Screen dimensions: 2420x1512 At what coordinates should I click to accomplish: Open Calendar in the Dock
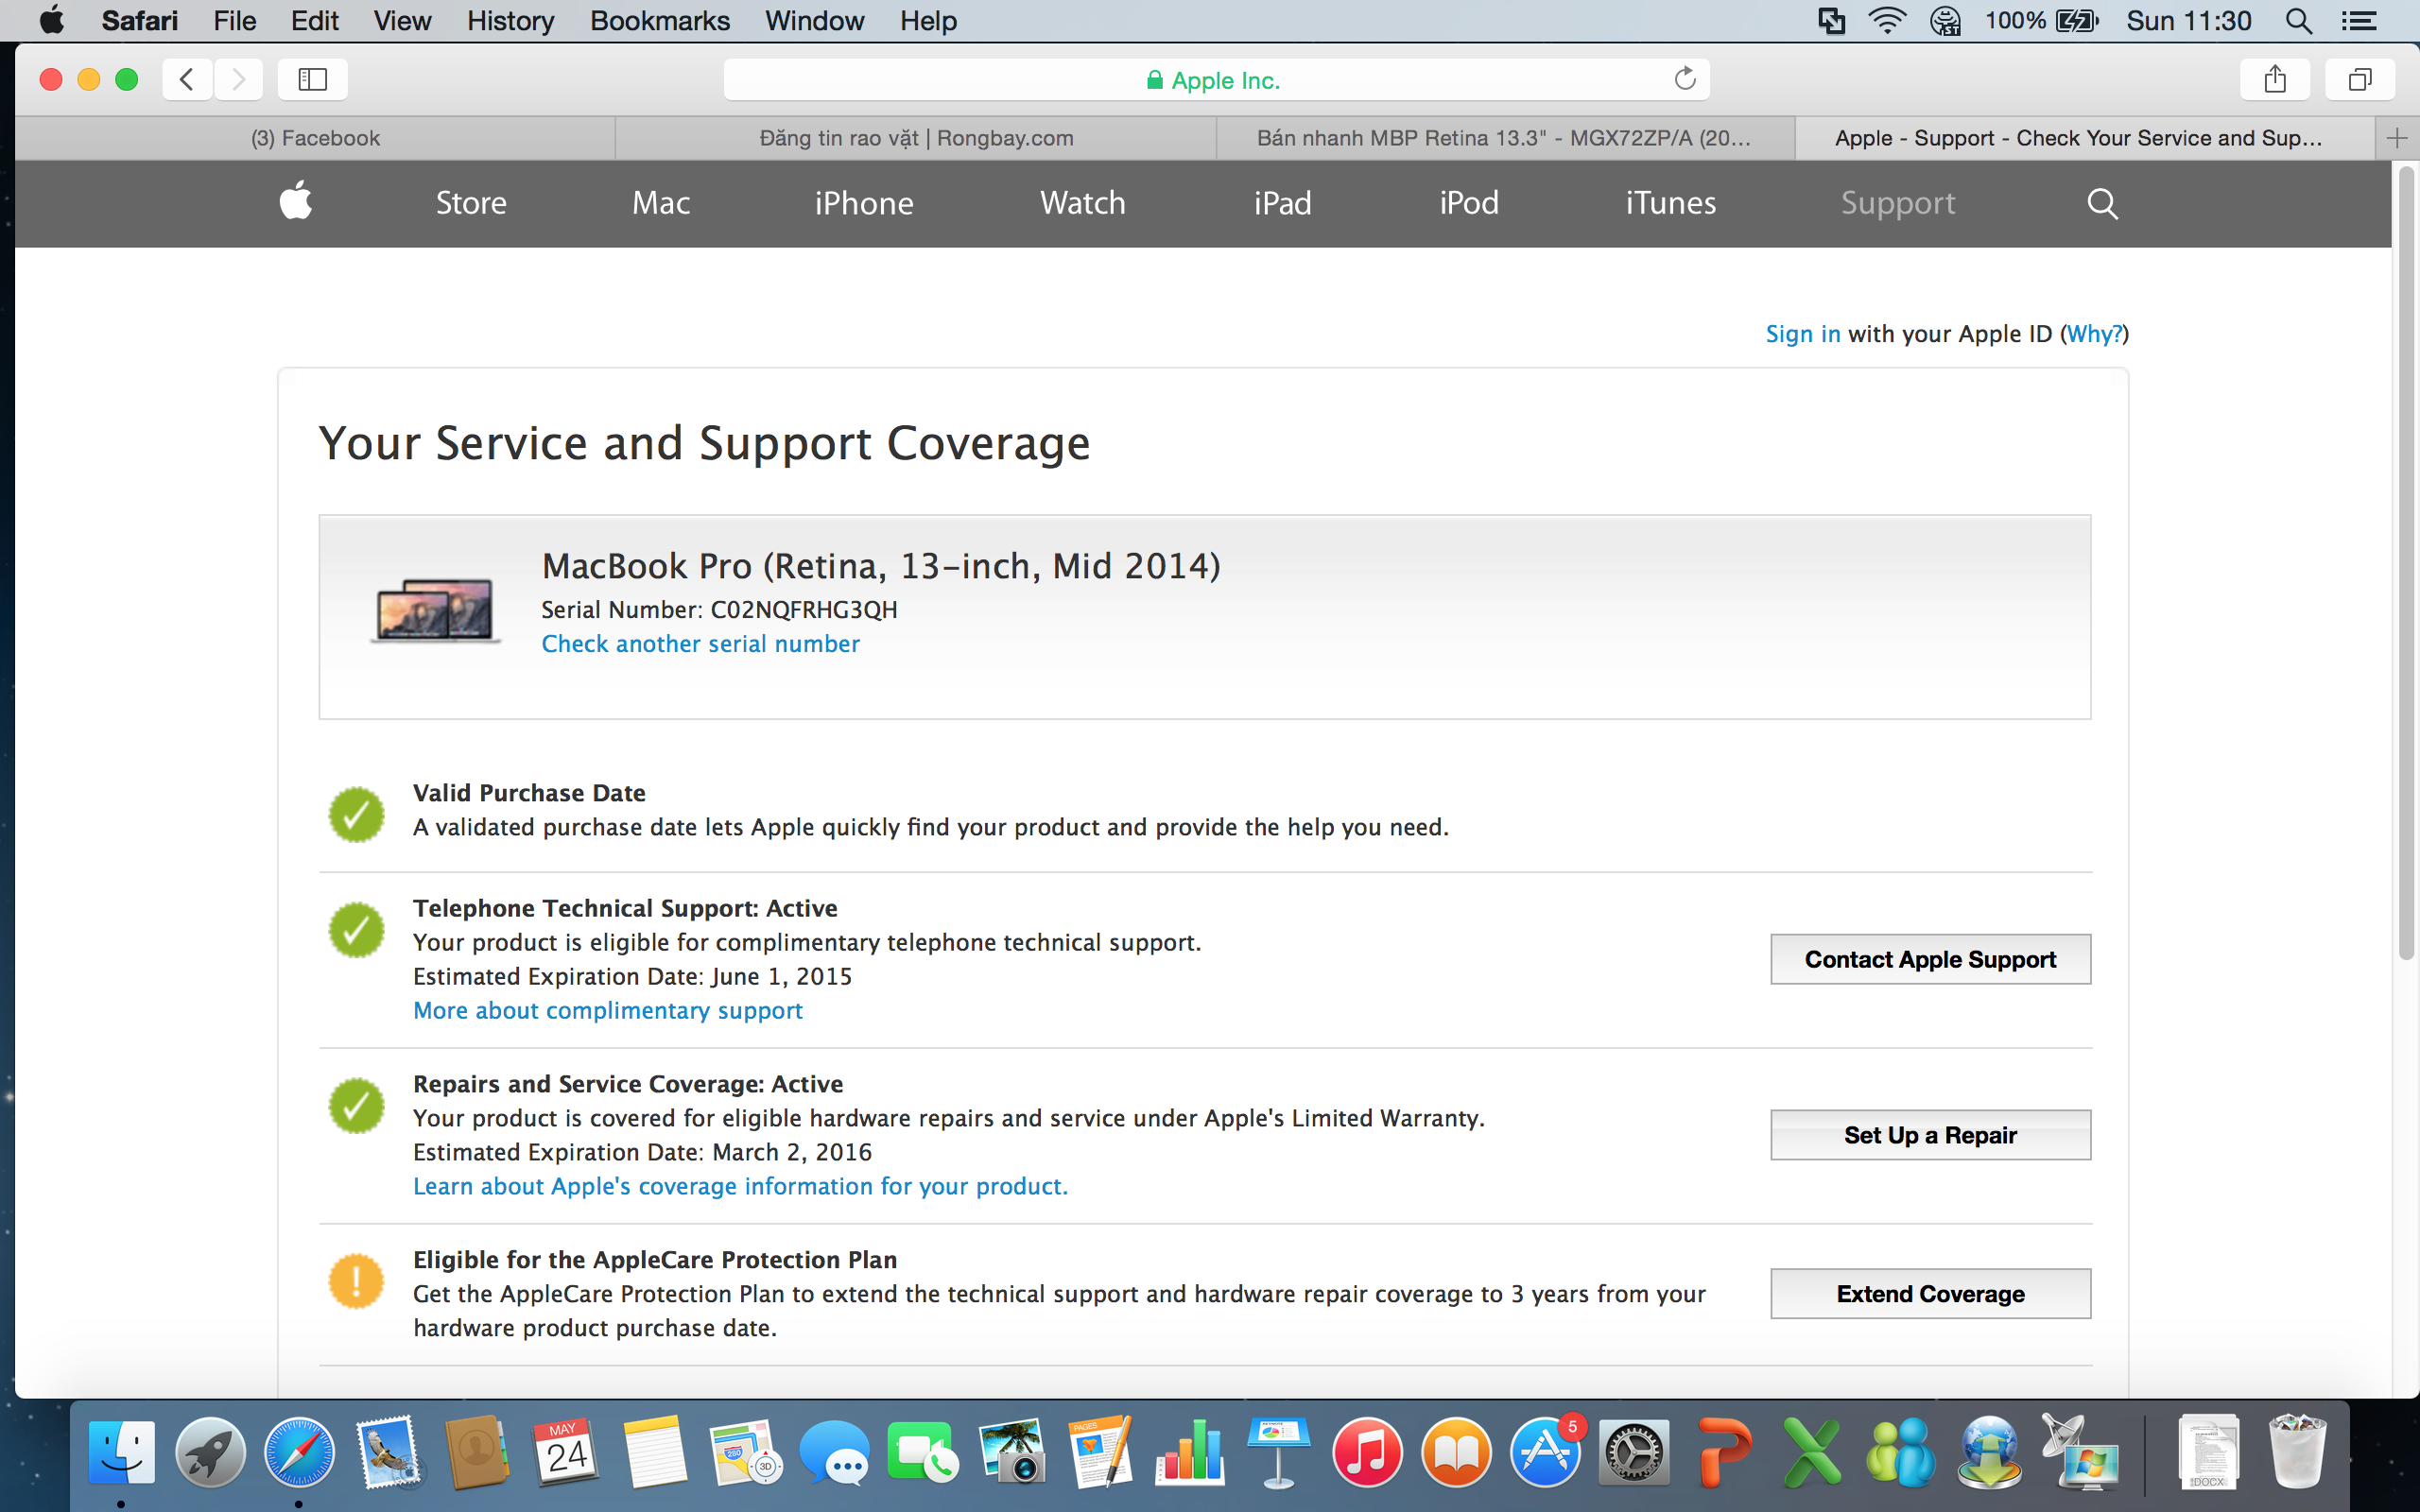coord(566,1453)
